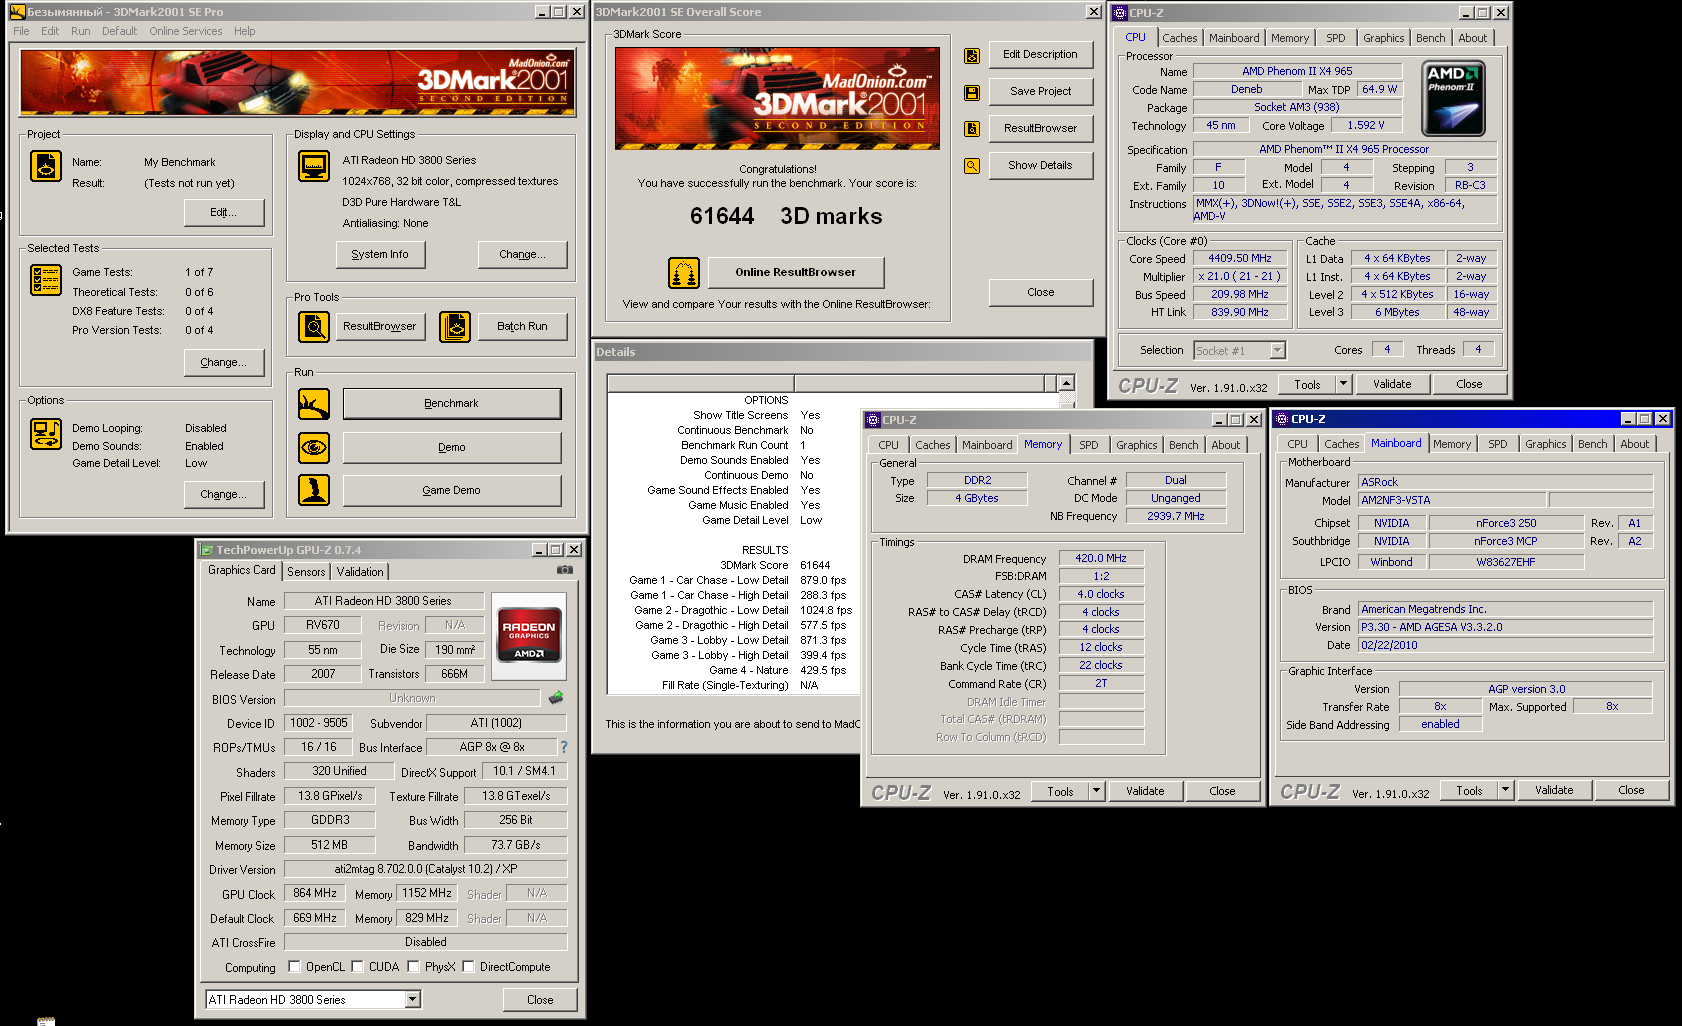Click the DRAM Frequency 420.0 MHz value

(1101, 559)
